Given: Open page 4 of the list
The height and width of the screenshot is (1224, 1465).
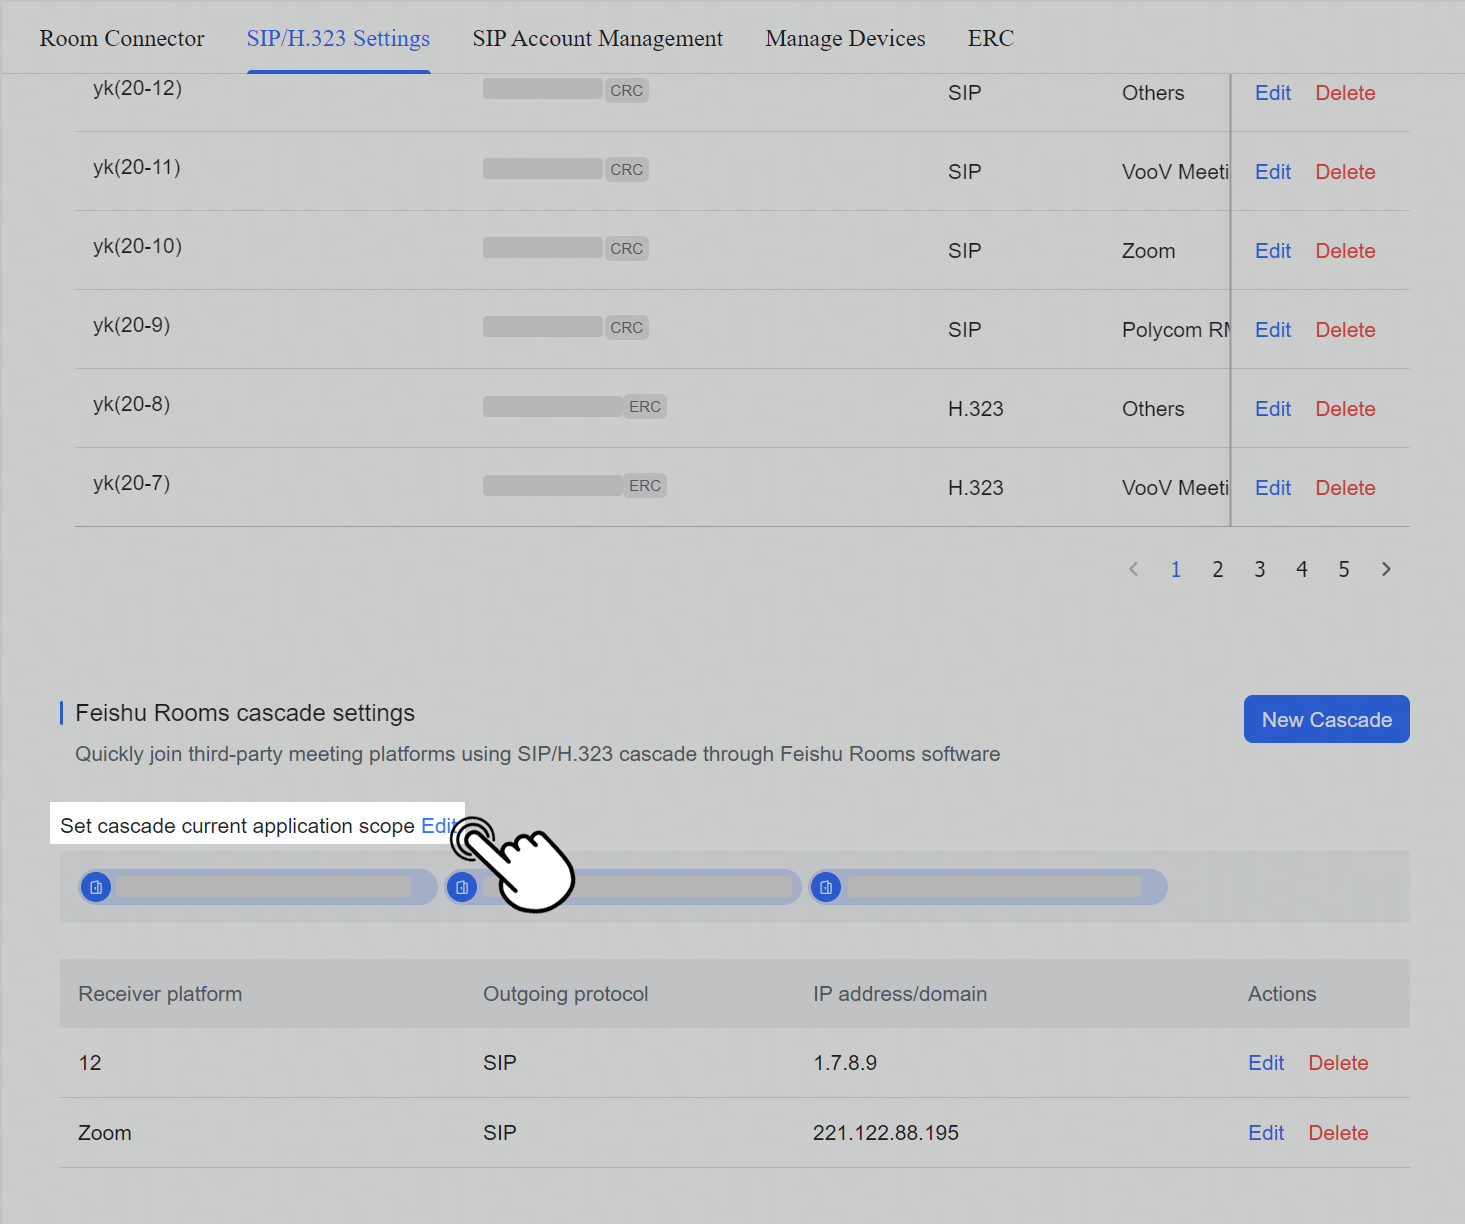Looking at the screenshot, I should (1302, 569).
